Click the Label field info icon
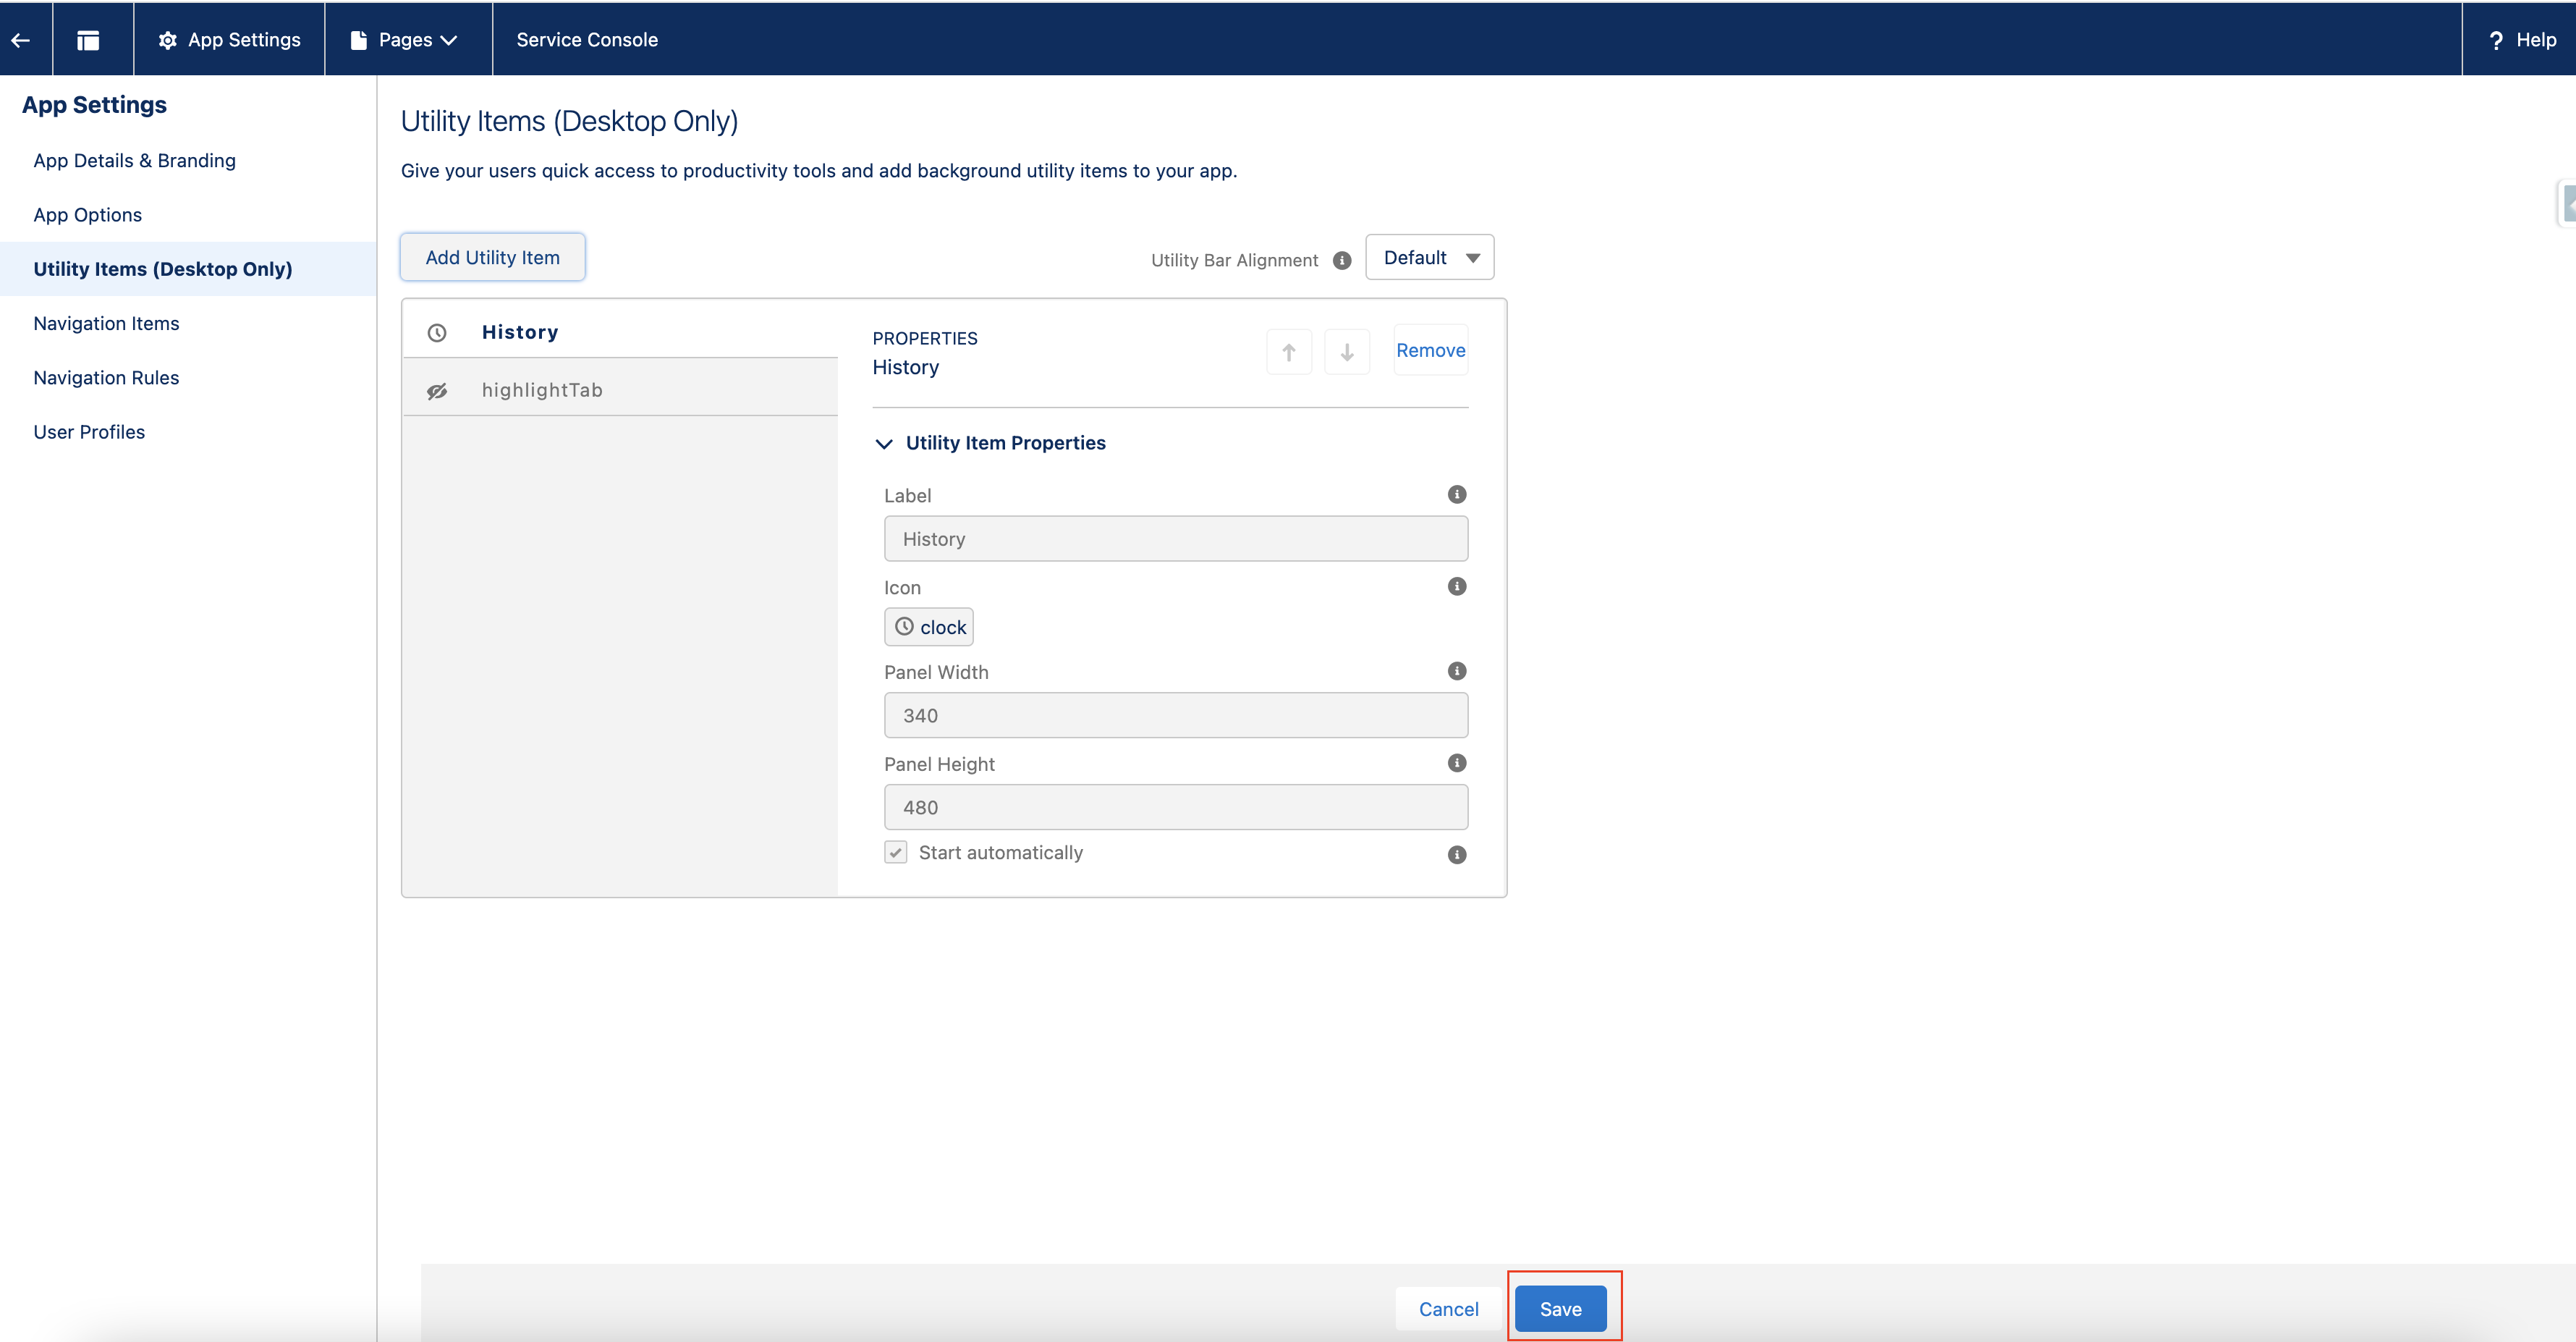The image size is (2576, 1342). pyautogui.click(x=1456, y=495)
